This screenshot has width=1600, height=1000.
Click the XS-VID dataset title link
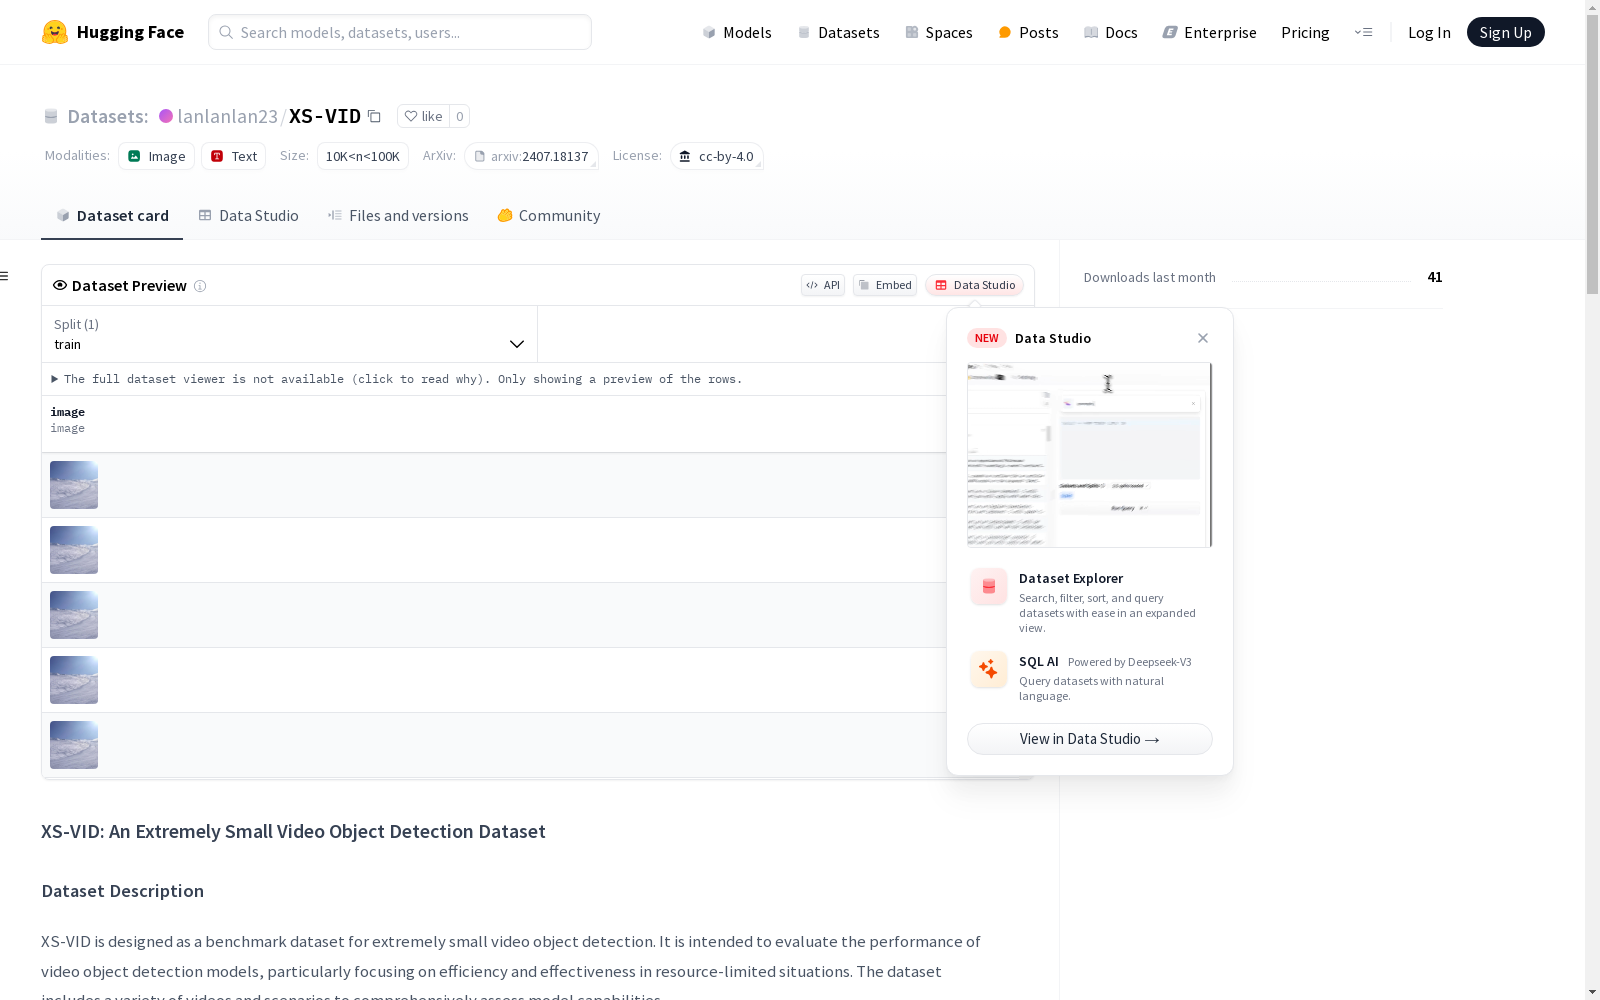[325, 116]
